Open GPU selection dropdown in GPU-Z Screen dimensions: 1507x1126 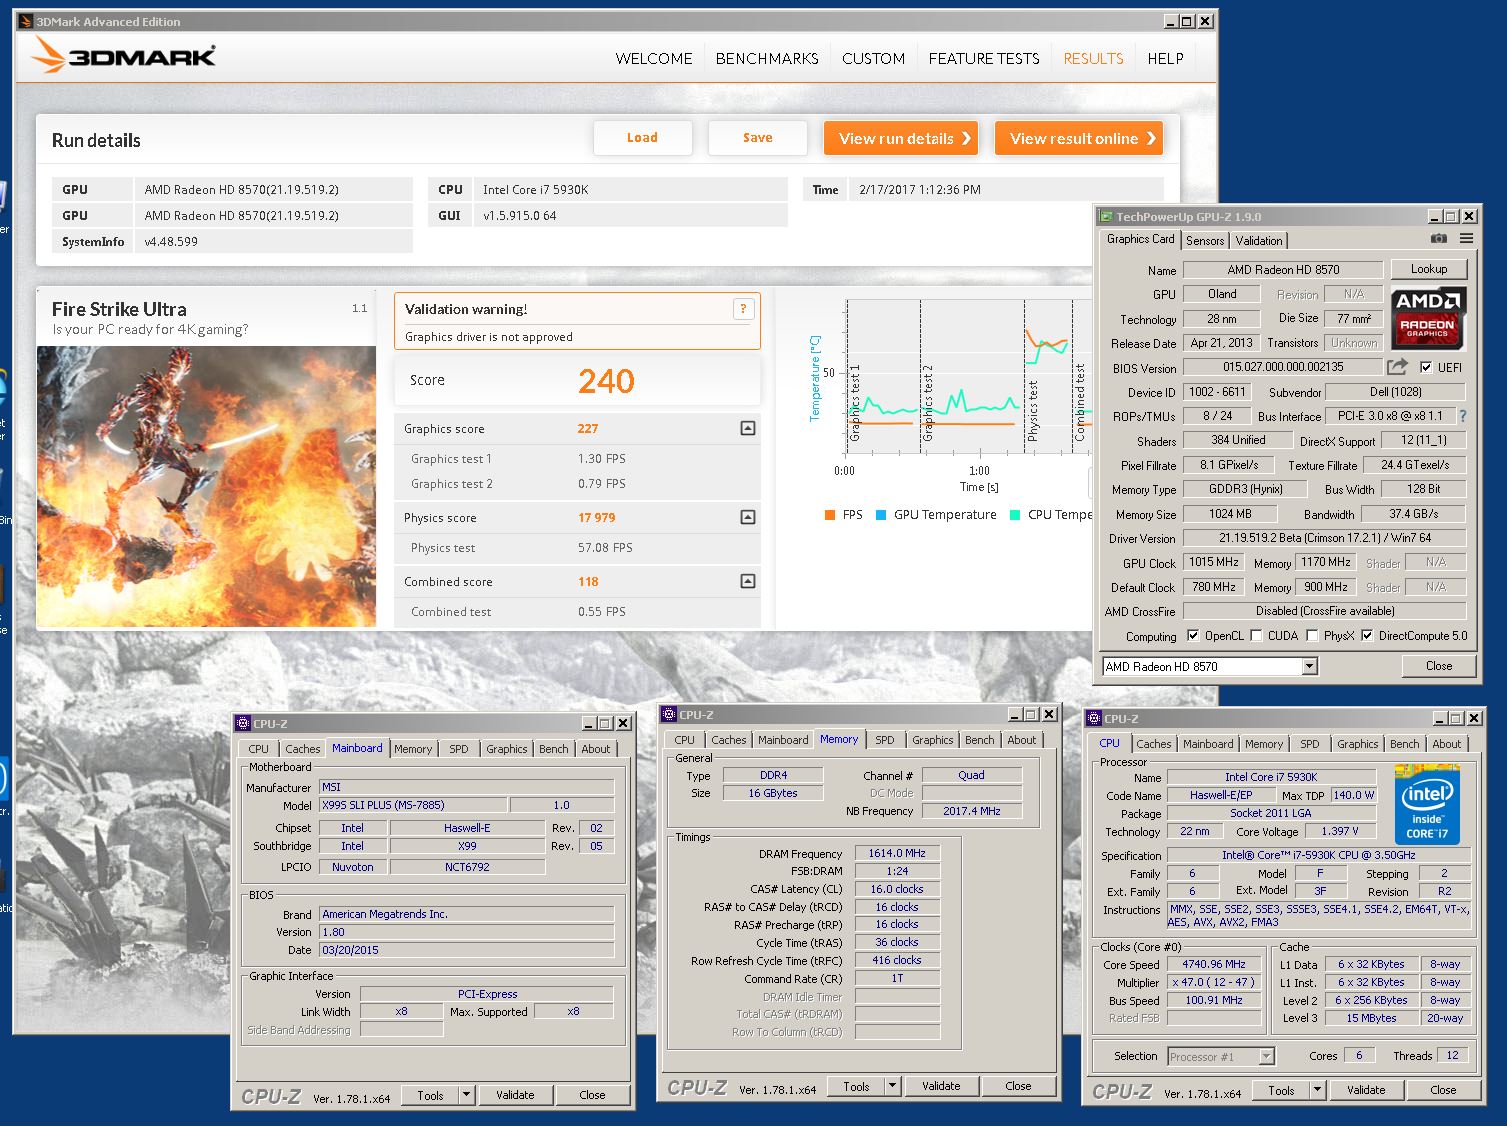click(1310, 666)
